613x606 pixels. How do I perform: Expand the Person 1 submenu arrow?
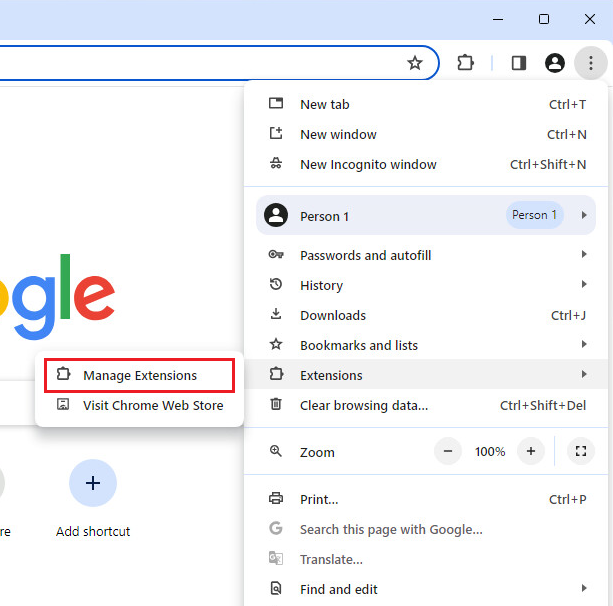pos(584,215)
